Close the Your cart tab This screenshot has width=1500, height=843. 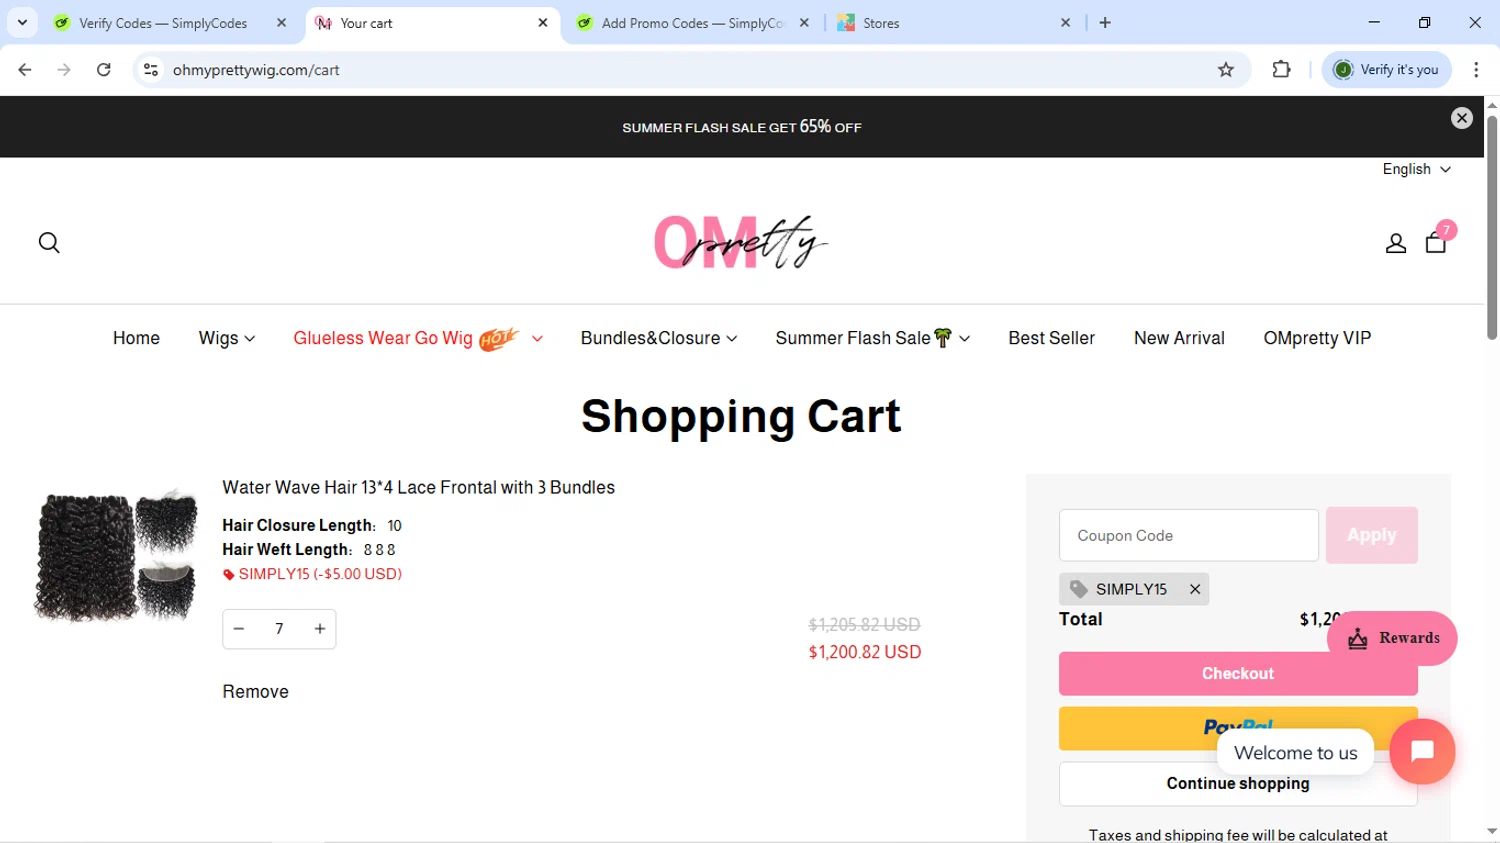(543, 23)
